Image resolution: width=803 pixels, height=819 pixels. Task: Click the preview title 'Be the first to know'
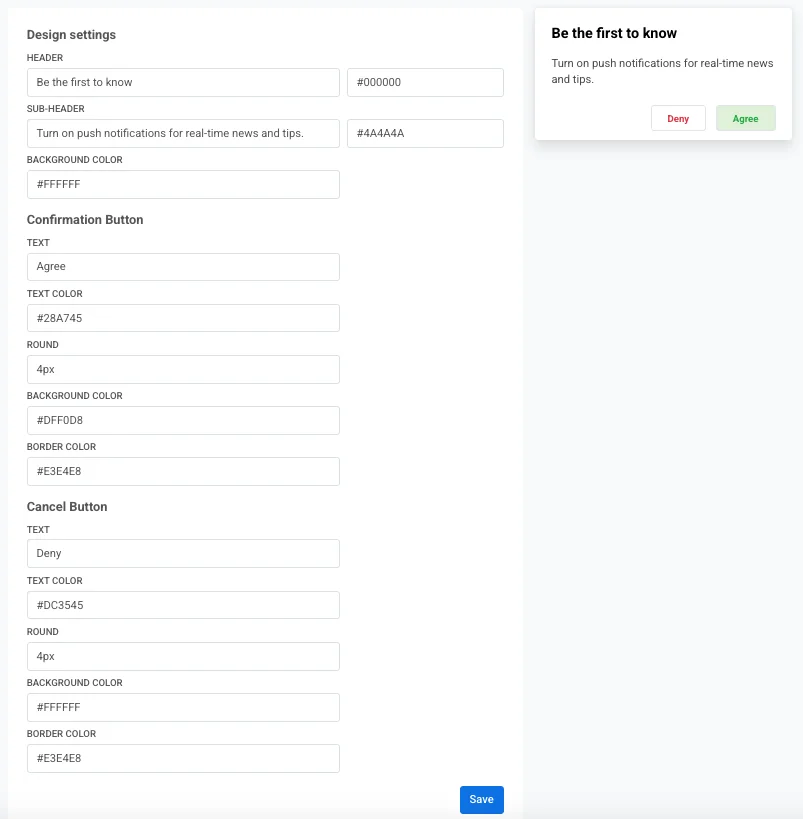point(614,33)
